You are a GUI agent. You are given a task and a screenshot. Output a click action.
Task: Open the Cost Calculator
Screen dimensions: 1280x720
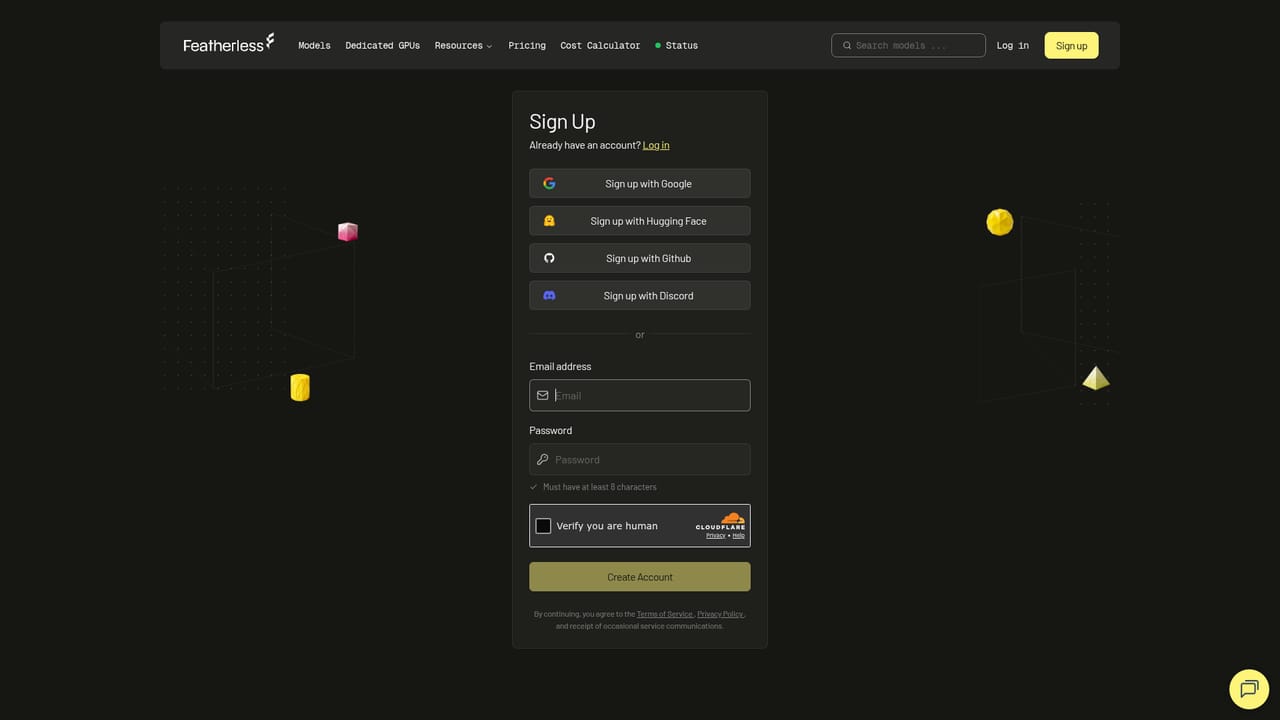click(x=600, y=45)
